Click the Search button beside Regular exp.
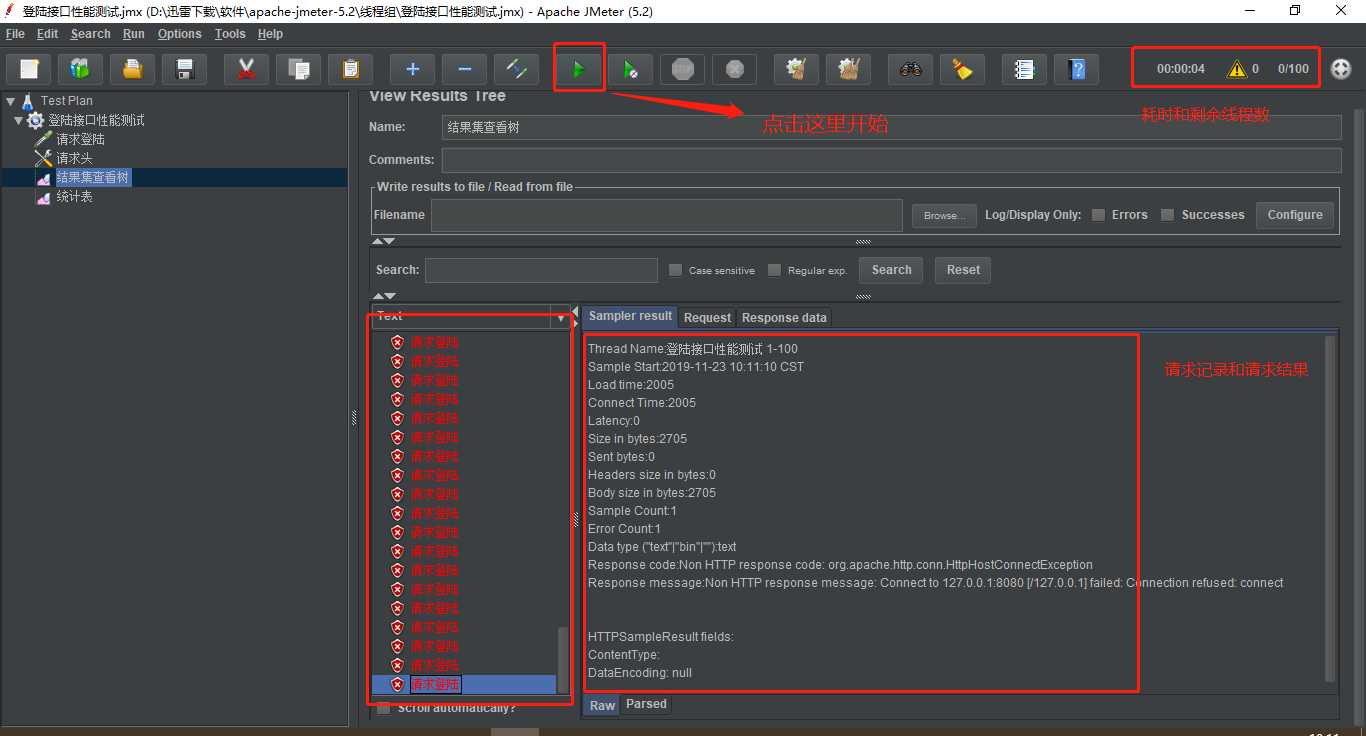This screenshot has height=736, width=1366. (891, 270)
